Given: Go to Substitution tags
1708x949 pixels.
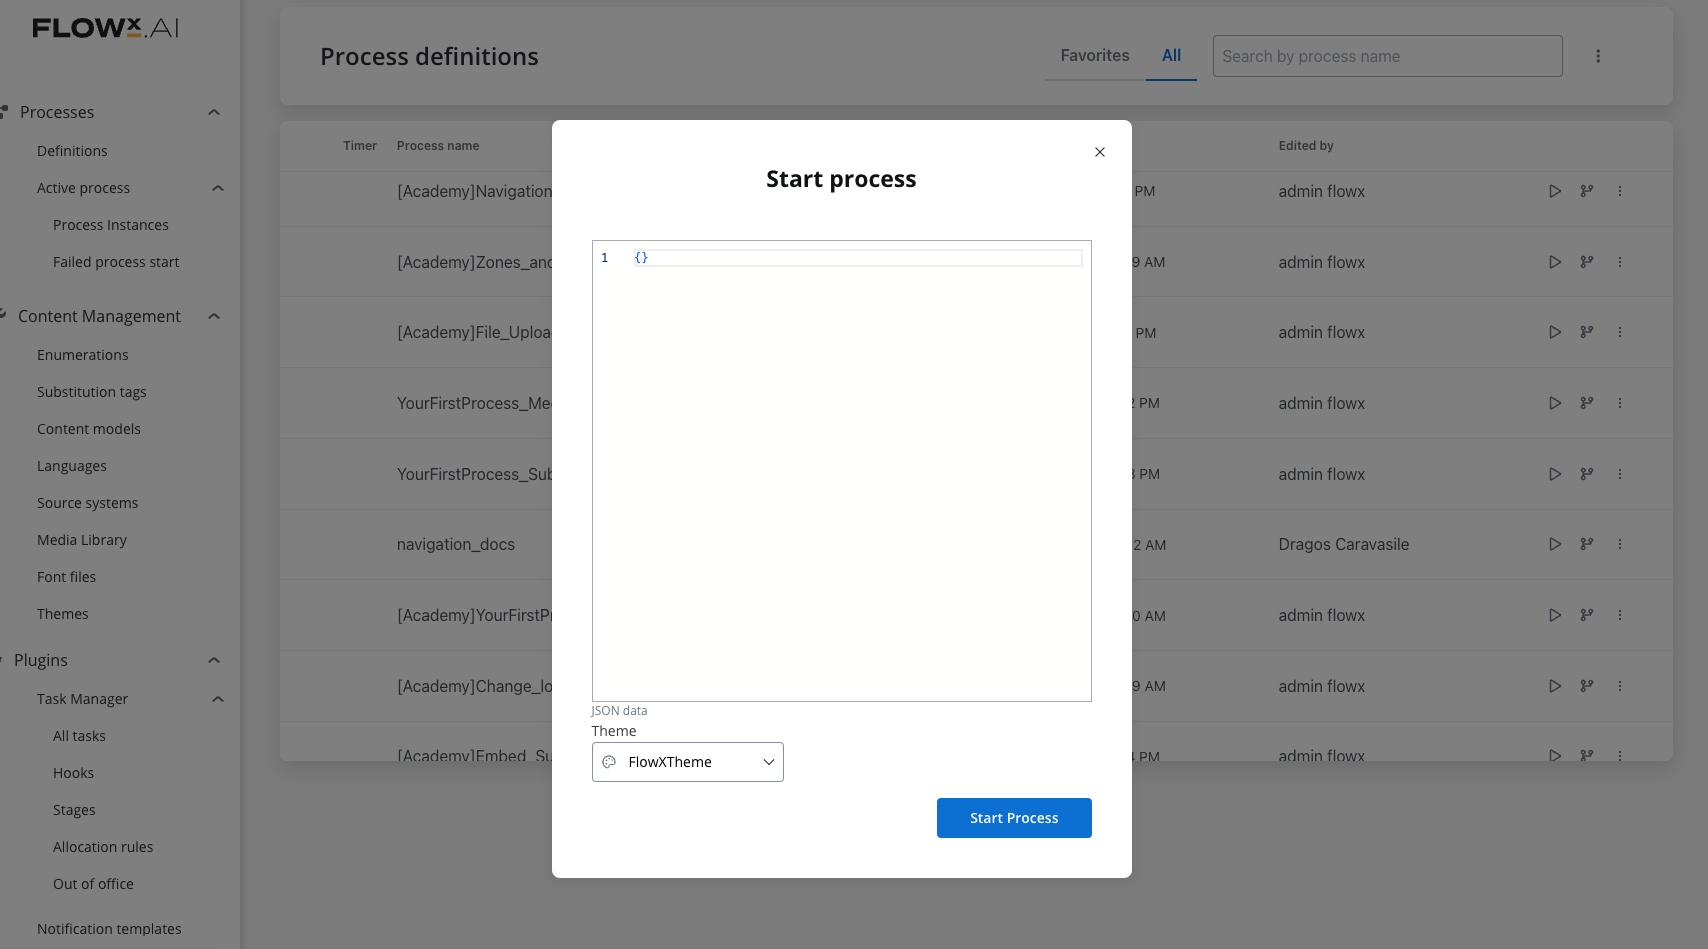Looking at the screenshot, I should coord(92,392).
